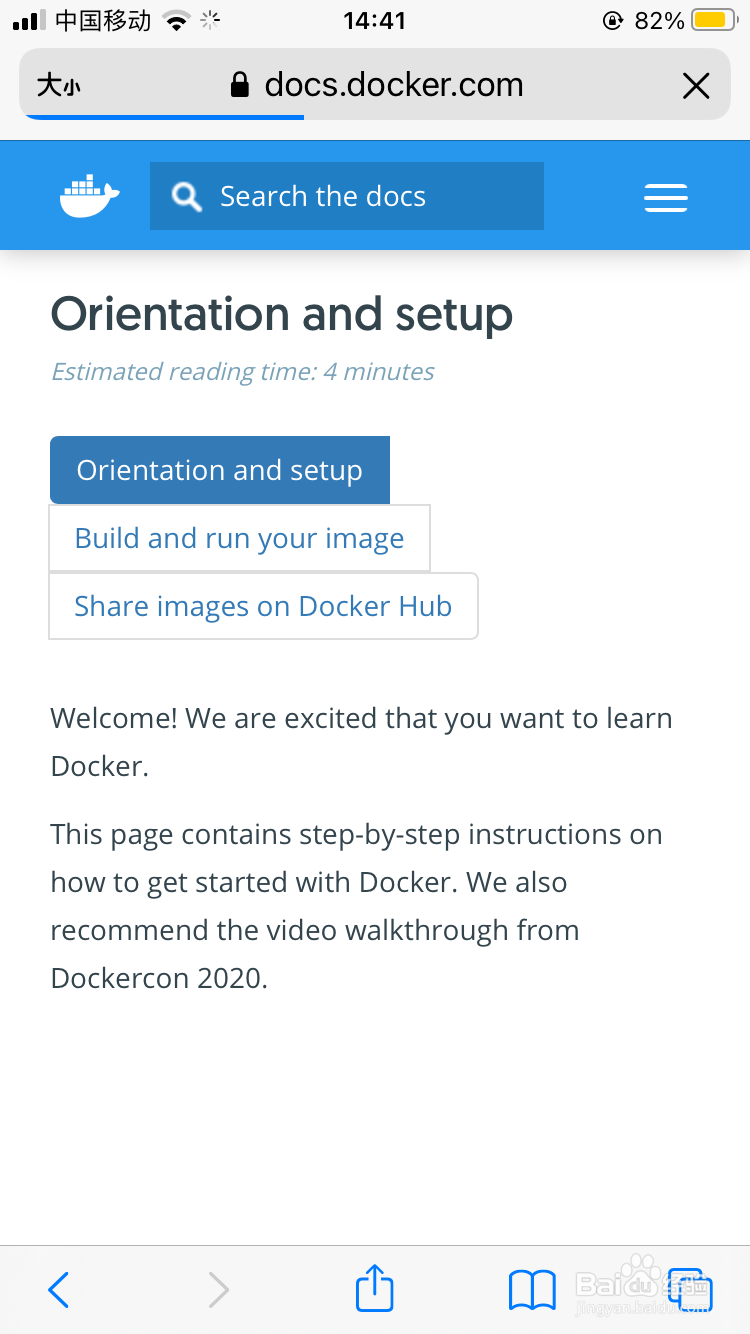The width and height of the screenshot is (750, 1334).
Task: Tap the Safari forward arrow
Action: tap(218, 1290)
